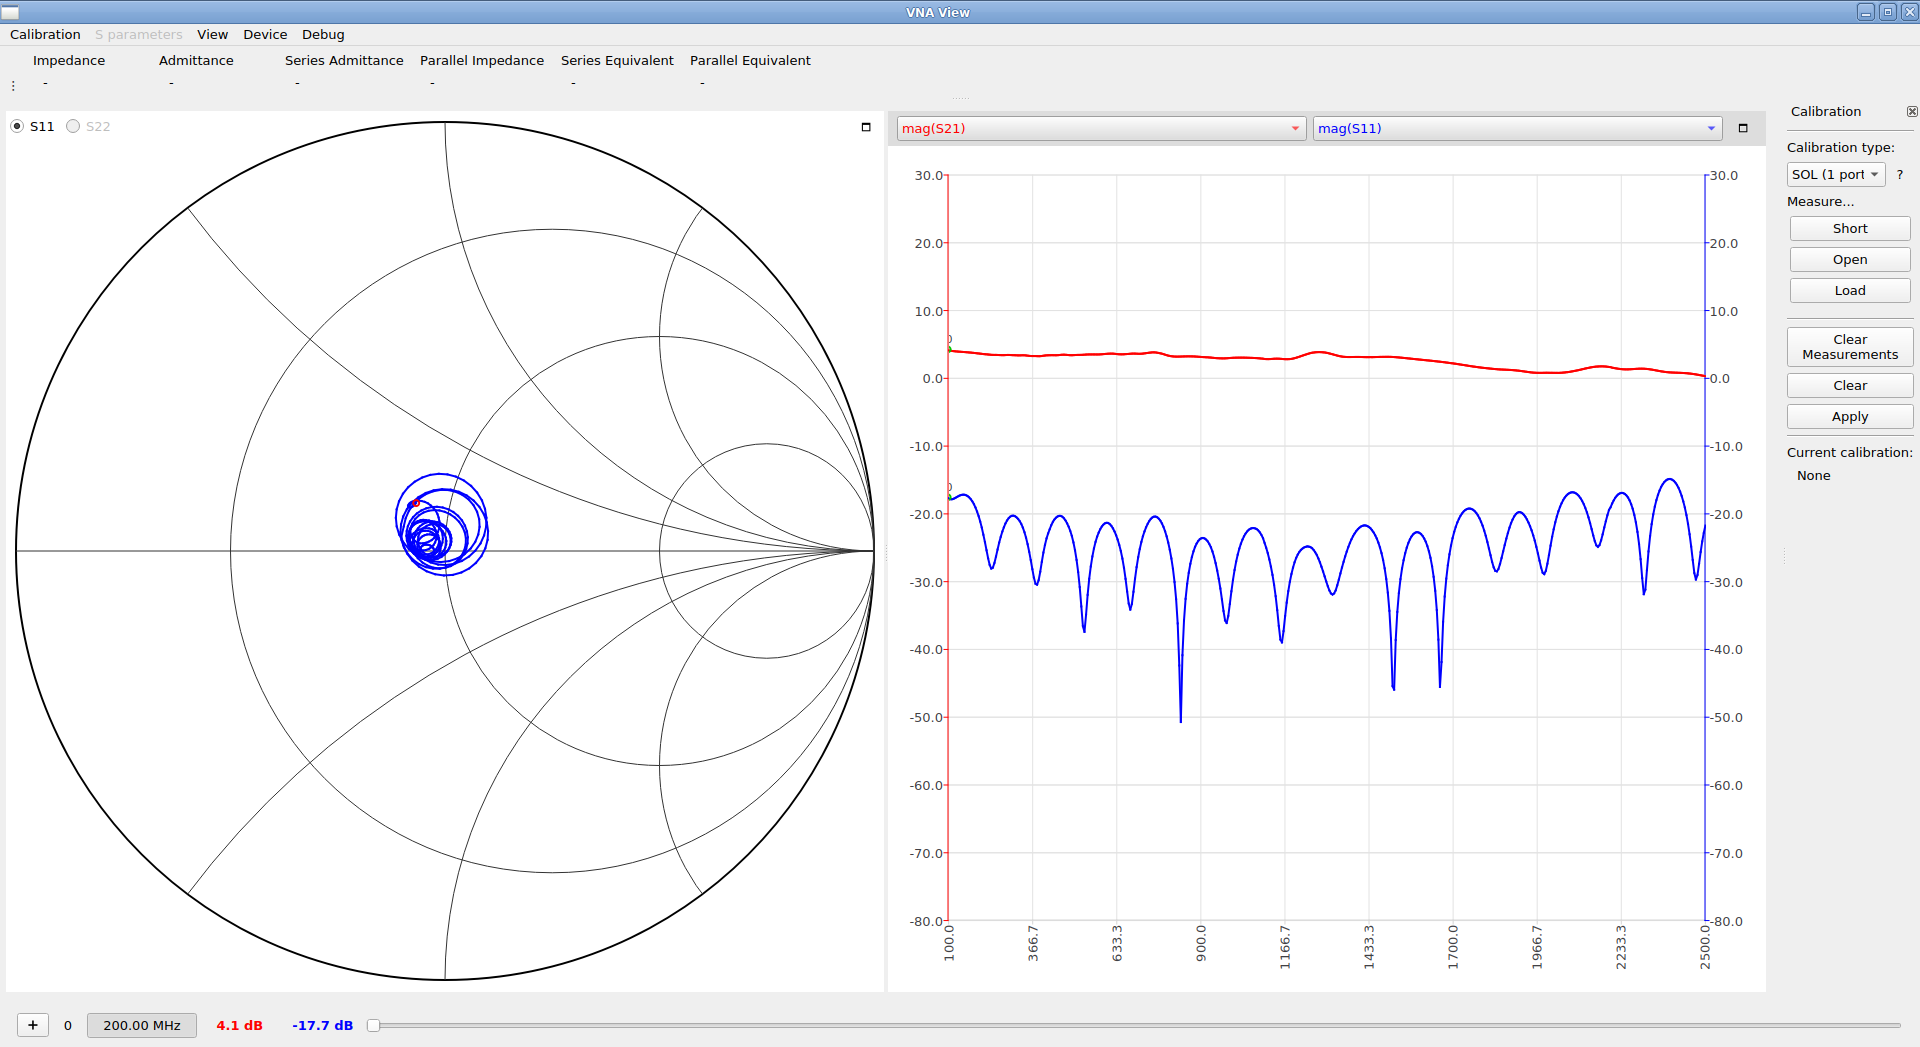Open the S parameters menu

click(x=139, y=34)
